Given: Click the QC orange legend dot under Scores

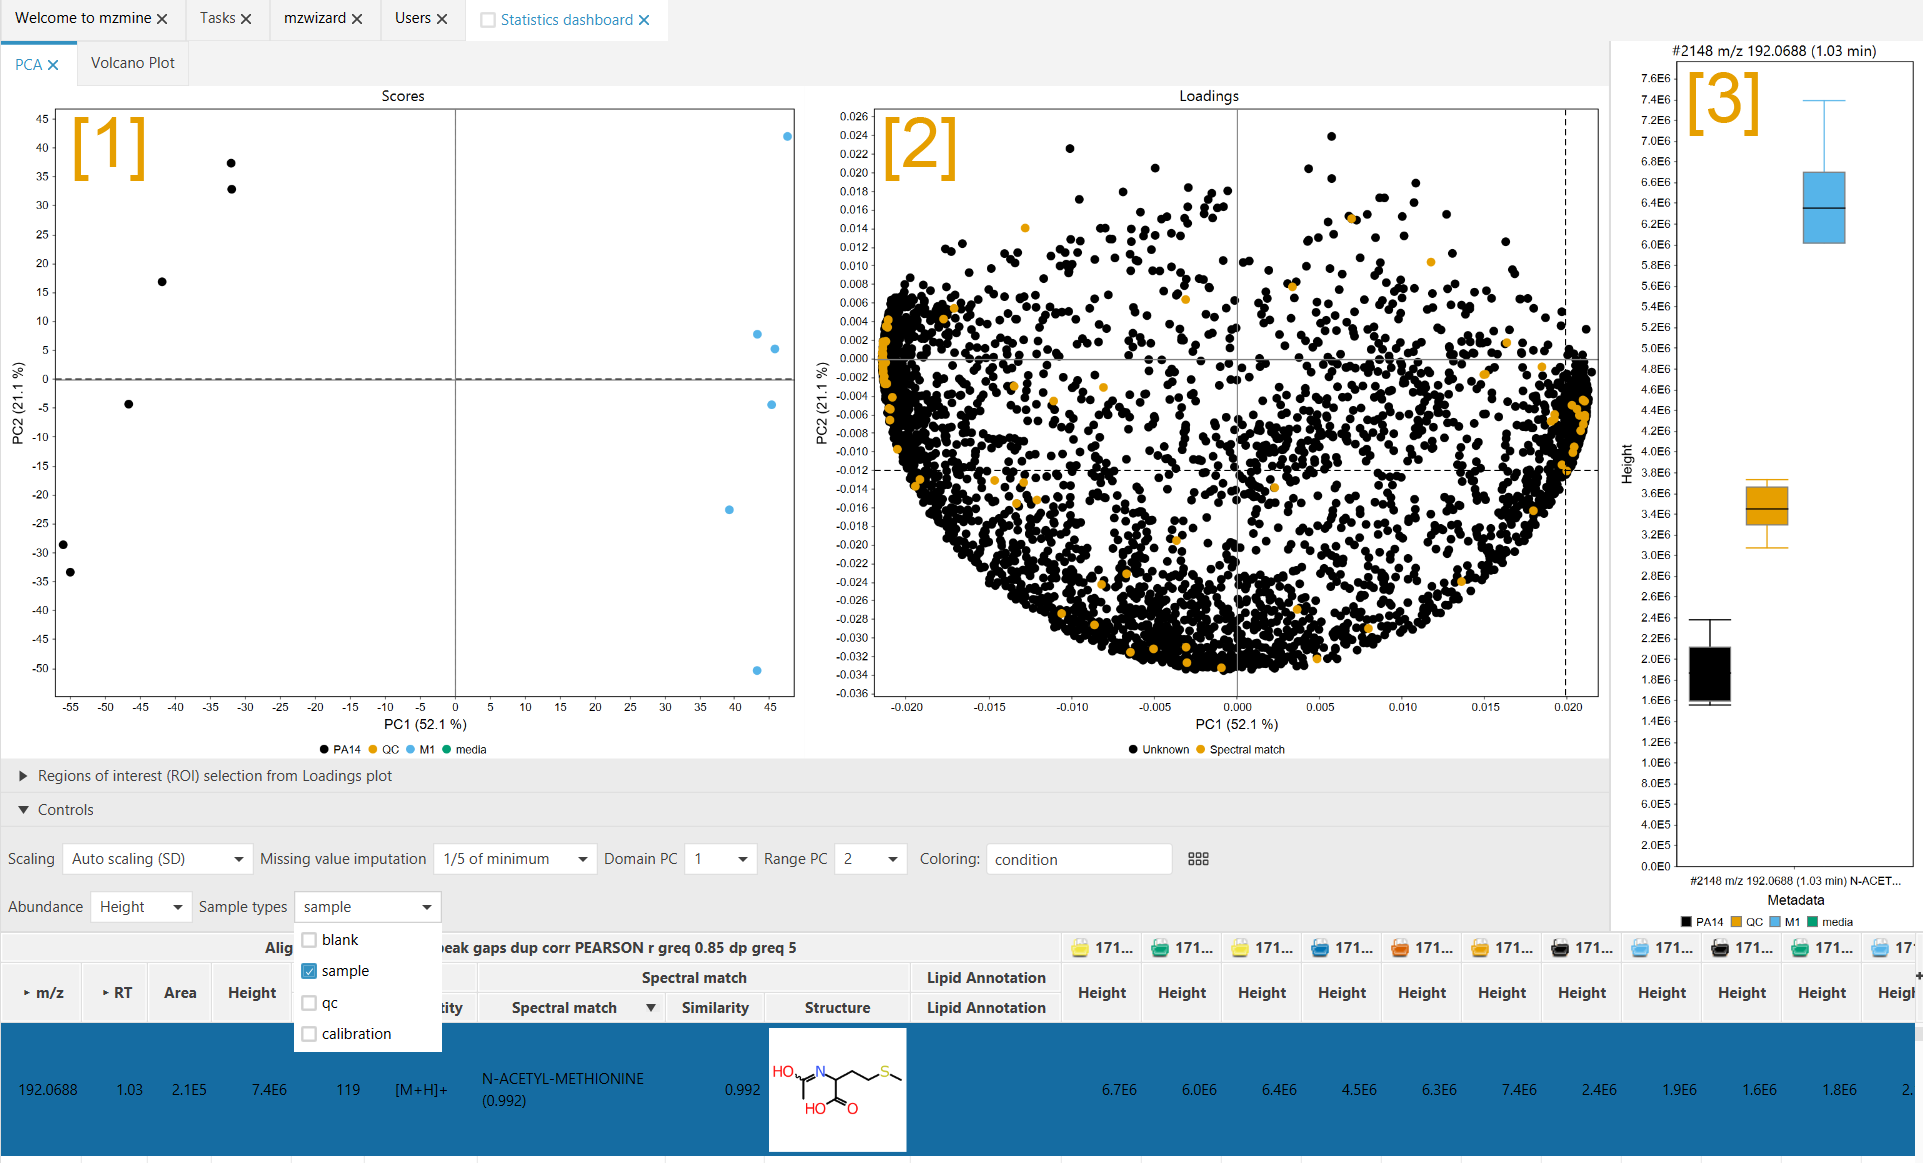Looking at the screenshot, I should tap(373, 750).
